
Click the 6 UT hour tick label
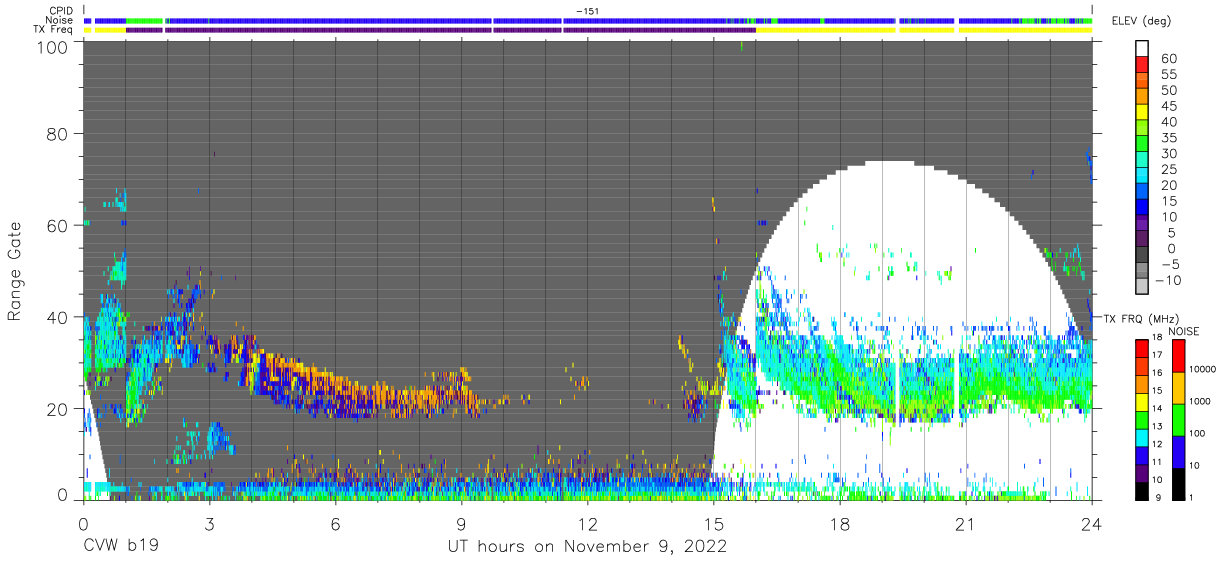point(335,524)
